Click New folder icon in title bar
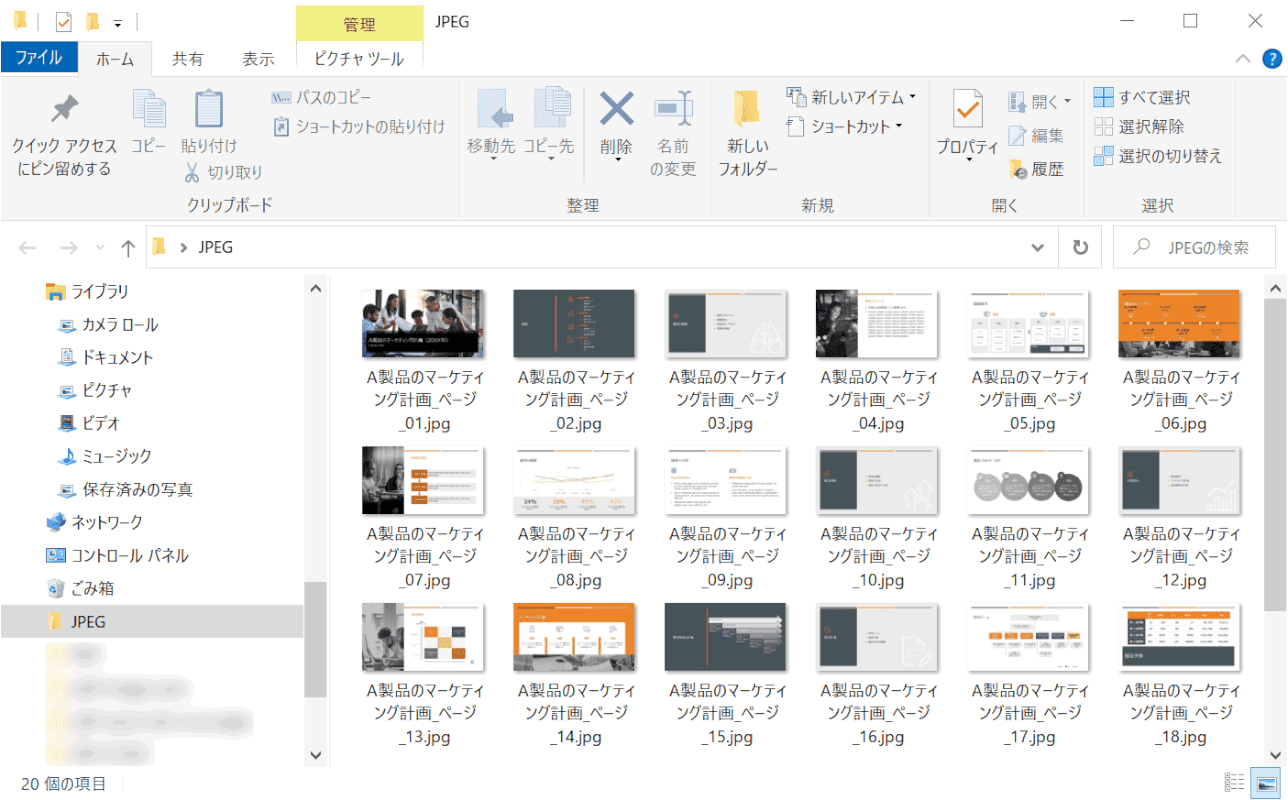Screen dimensions: 1288x800 tap(92, 21)
